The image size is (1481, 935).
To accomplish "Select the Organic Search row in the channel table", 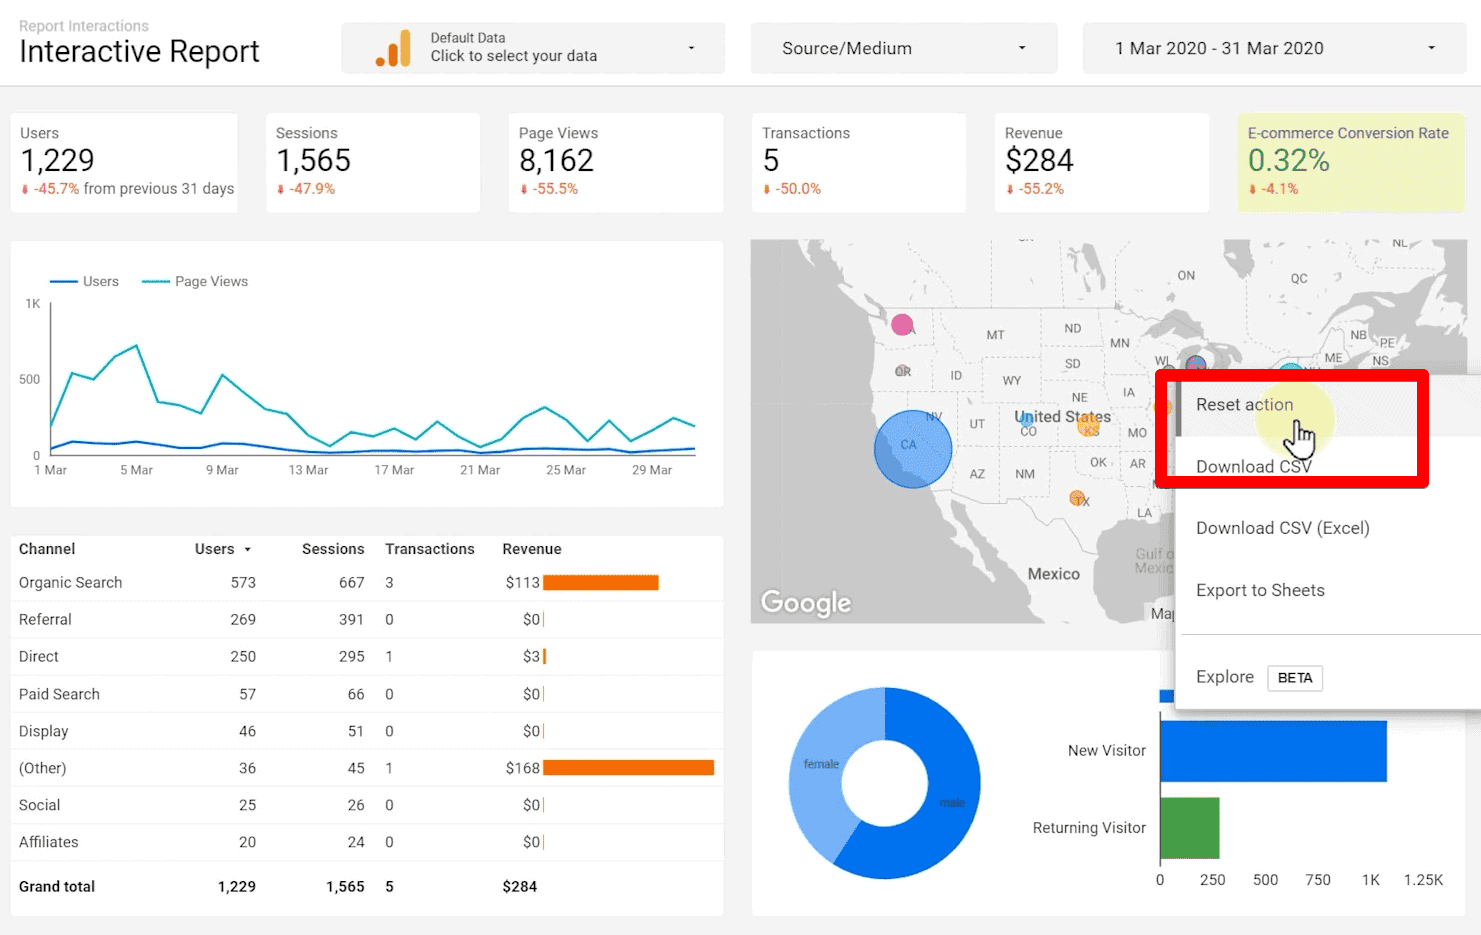I will click(x=70, y=582).
